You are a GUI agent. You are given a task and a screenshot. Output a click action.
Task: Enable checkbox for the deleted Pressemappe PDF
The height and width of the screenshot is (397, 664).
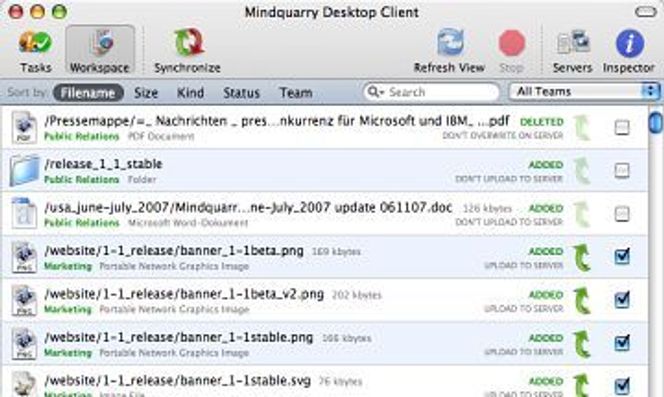point(622,127)
